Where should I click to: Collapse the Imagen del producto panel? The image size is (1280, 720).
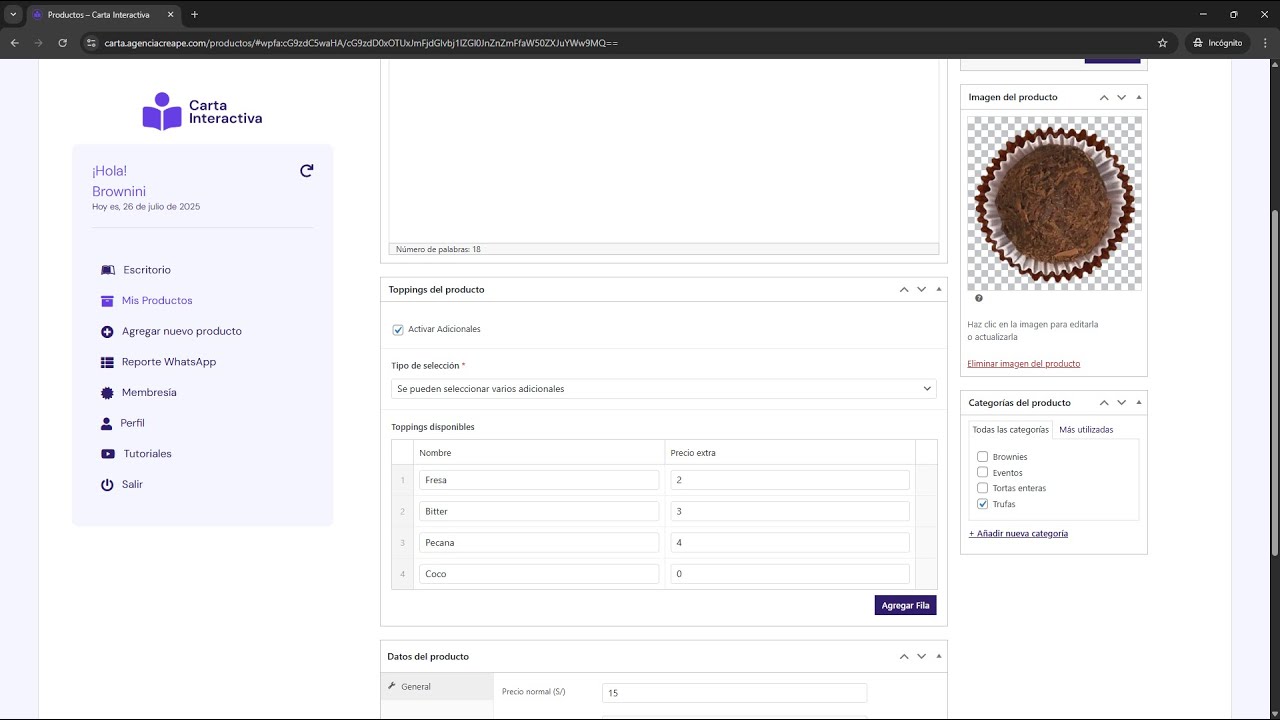tap(1138, 97)
